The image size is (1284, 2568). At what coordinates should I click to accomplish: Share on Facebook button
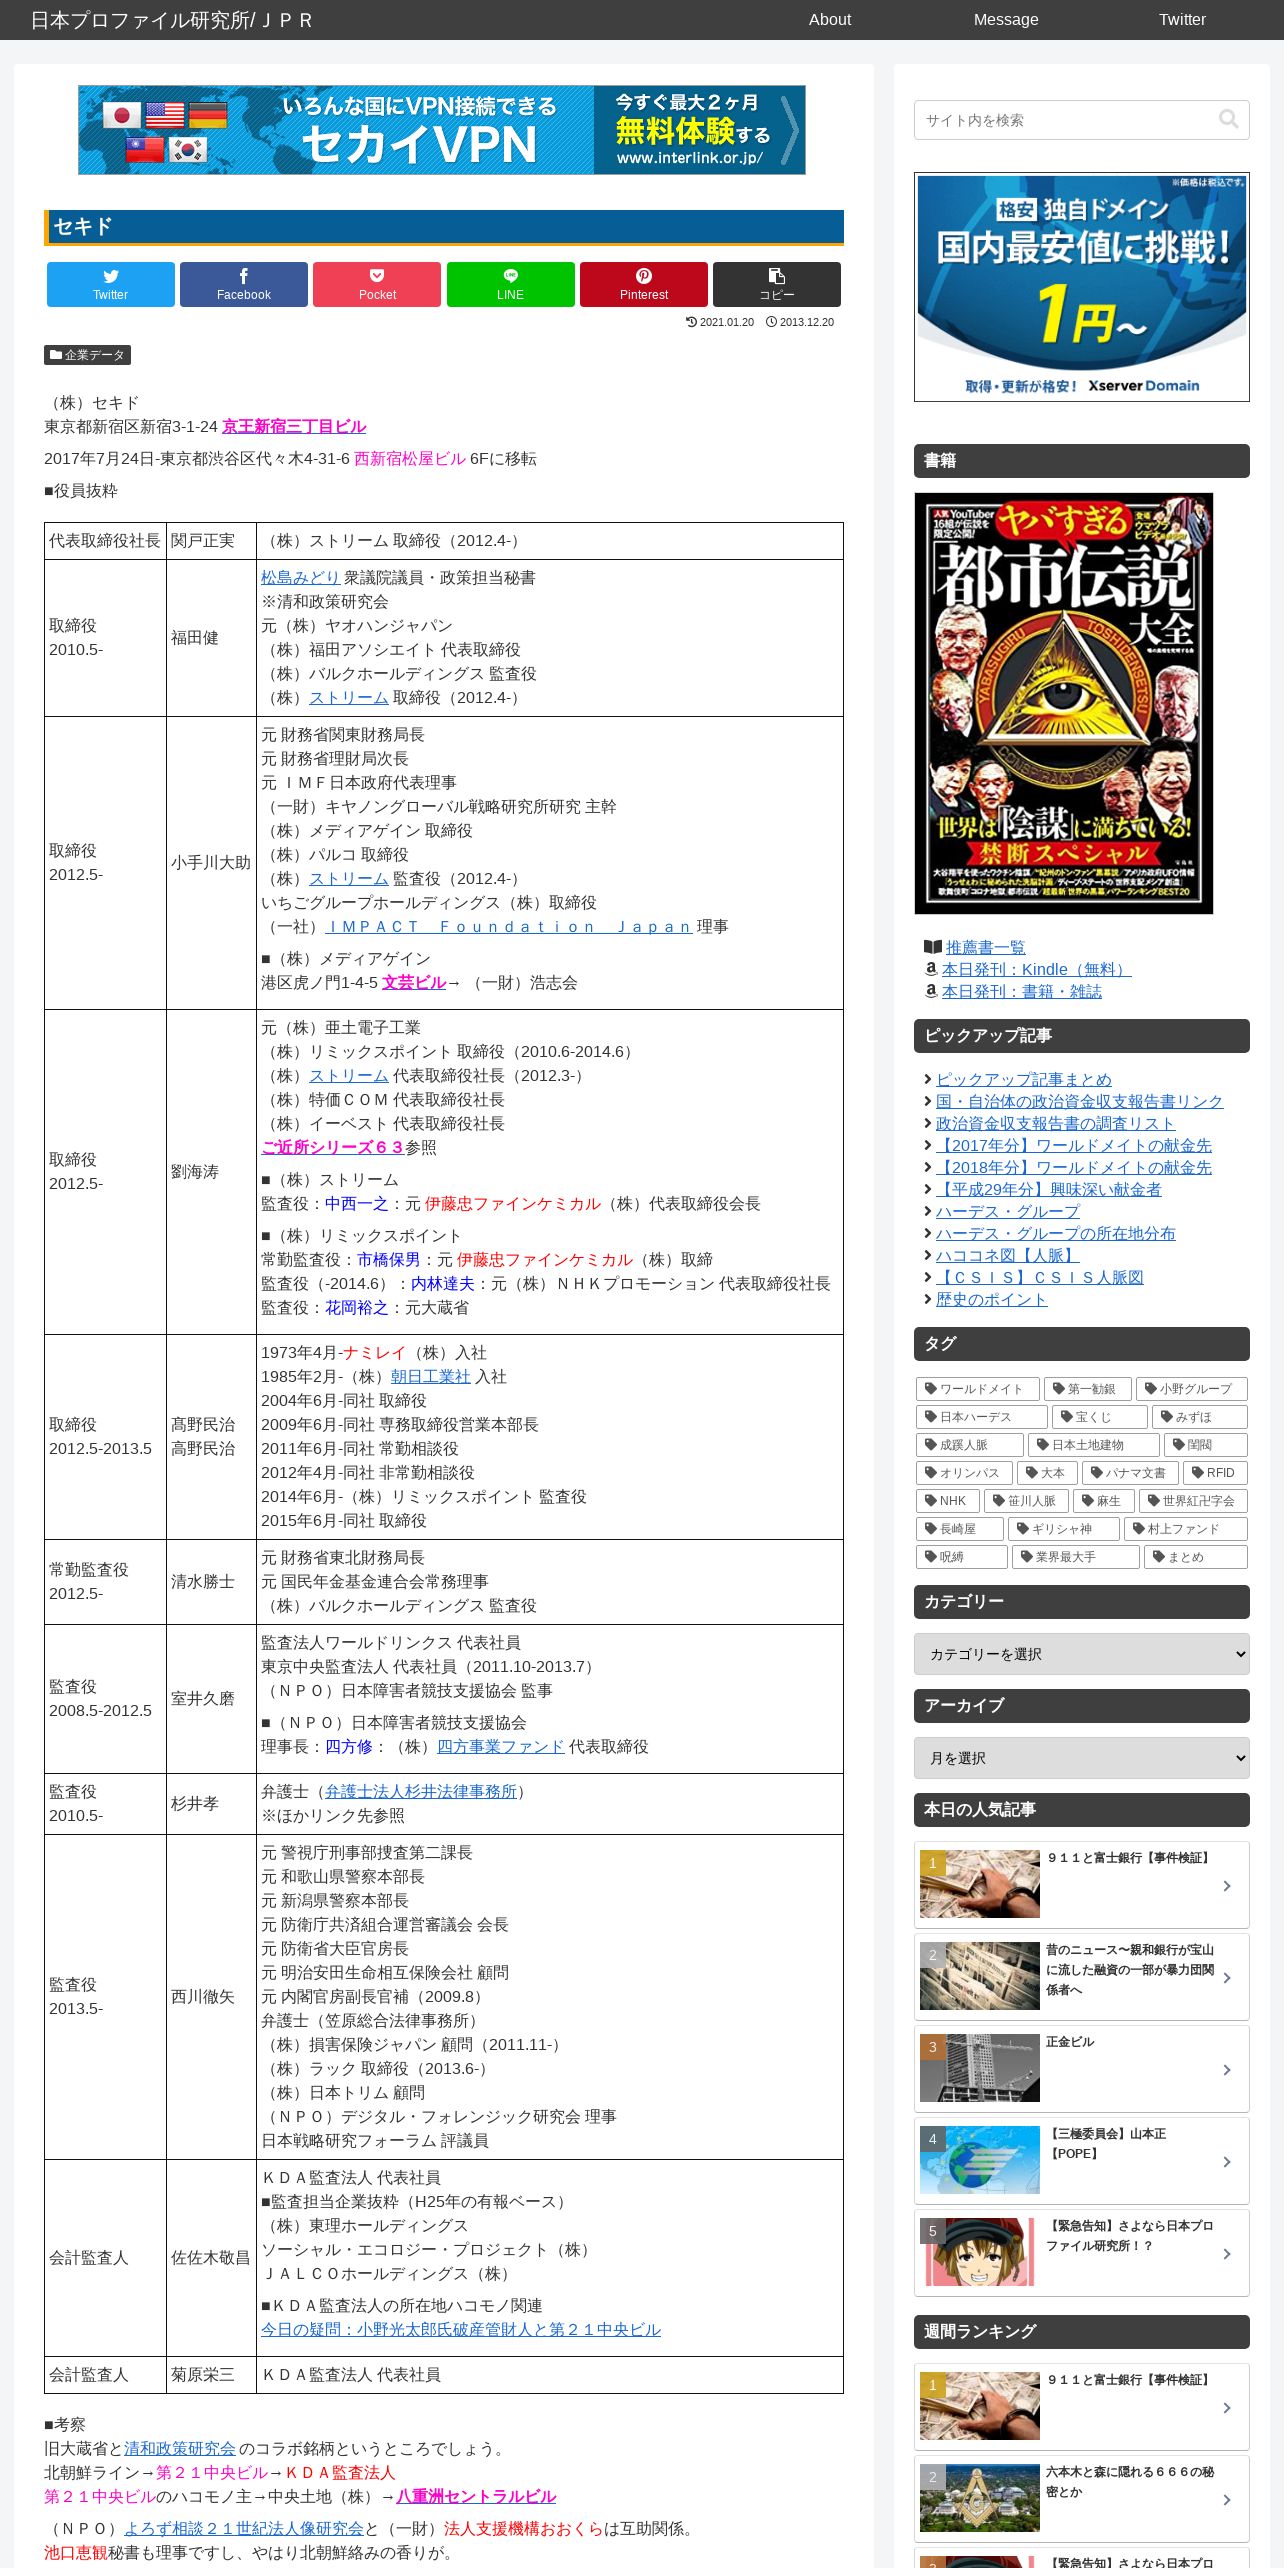pos(244,284)
